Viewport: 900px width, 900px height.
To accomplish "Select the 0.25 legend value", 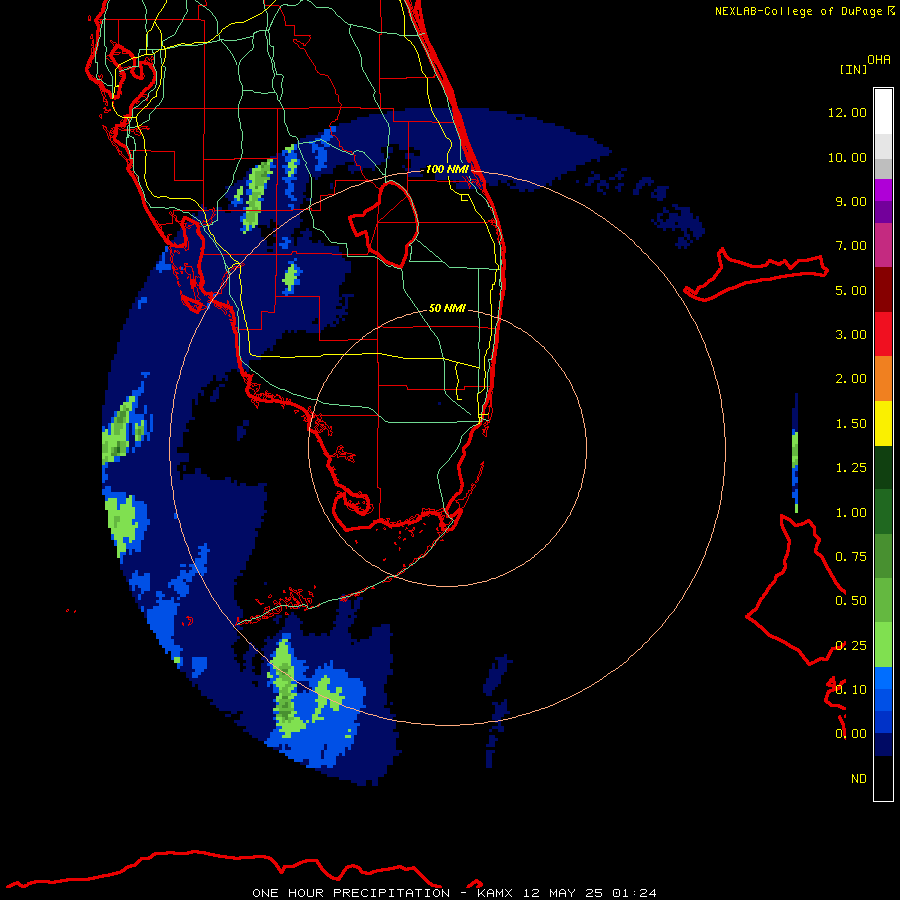I will pyautogui.click(x=851, y=646).
